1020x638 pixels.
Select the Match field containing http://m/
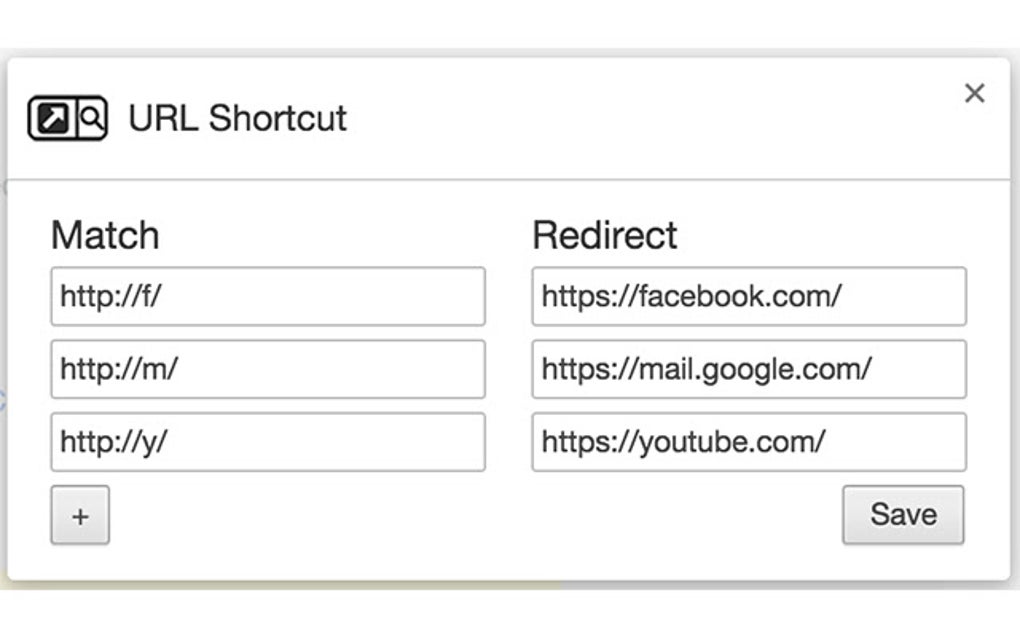pos(267,369)
